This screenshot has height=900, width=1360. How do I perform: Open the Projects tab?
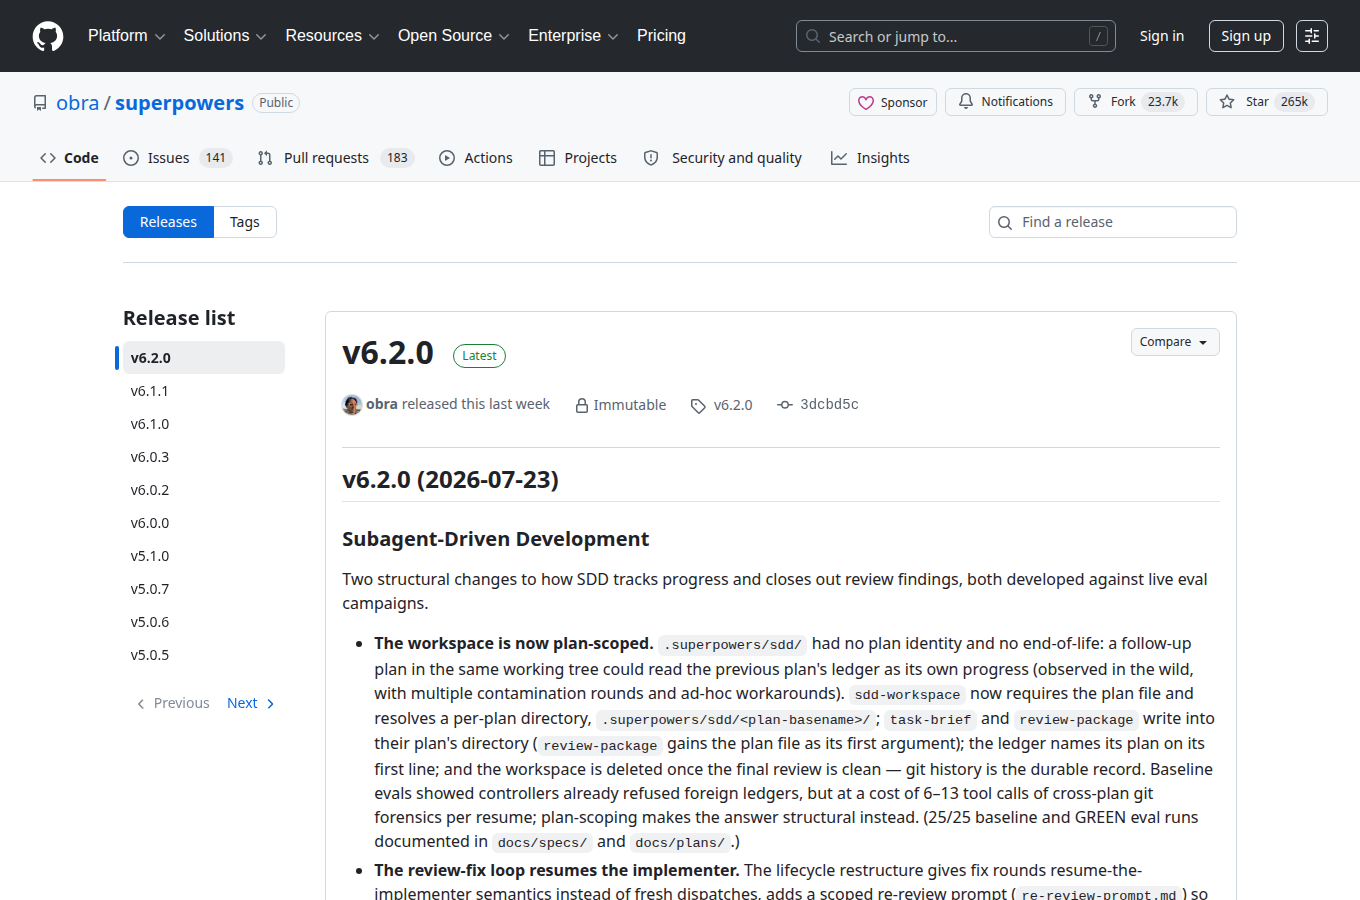578,158
